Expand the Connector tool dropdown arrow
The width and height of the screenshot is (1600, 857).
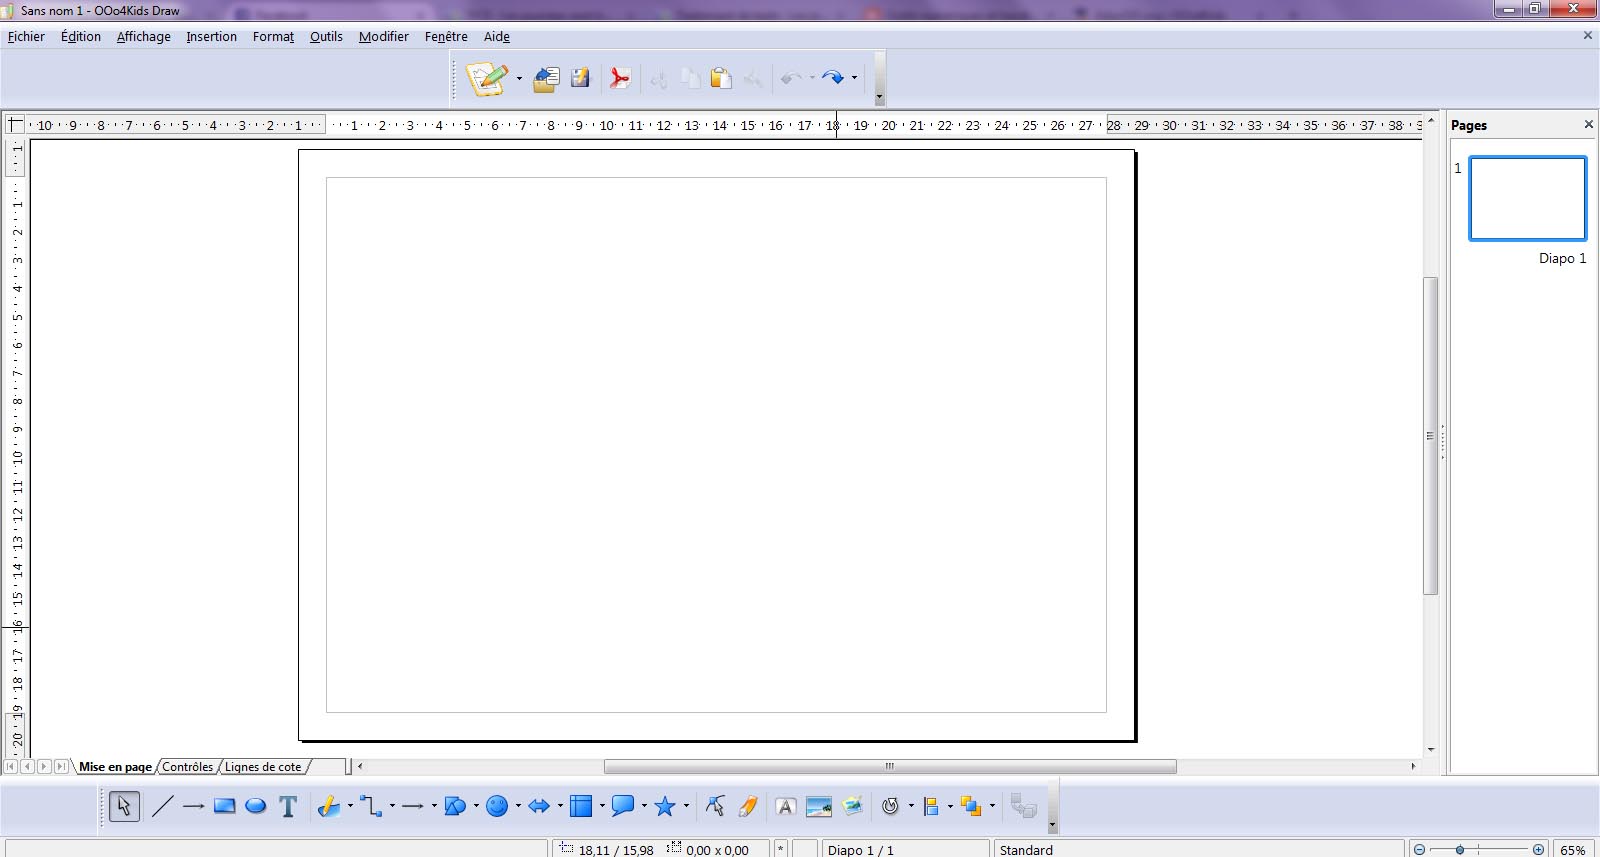click(392, 806)
